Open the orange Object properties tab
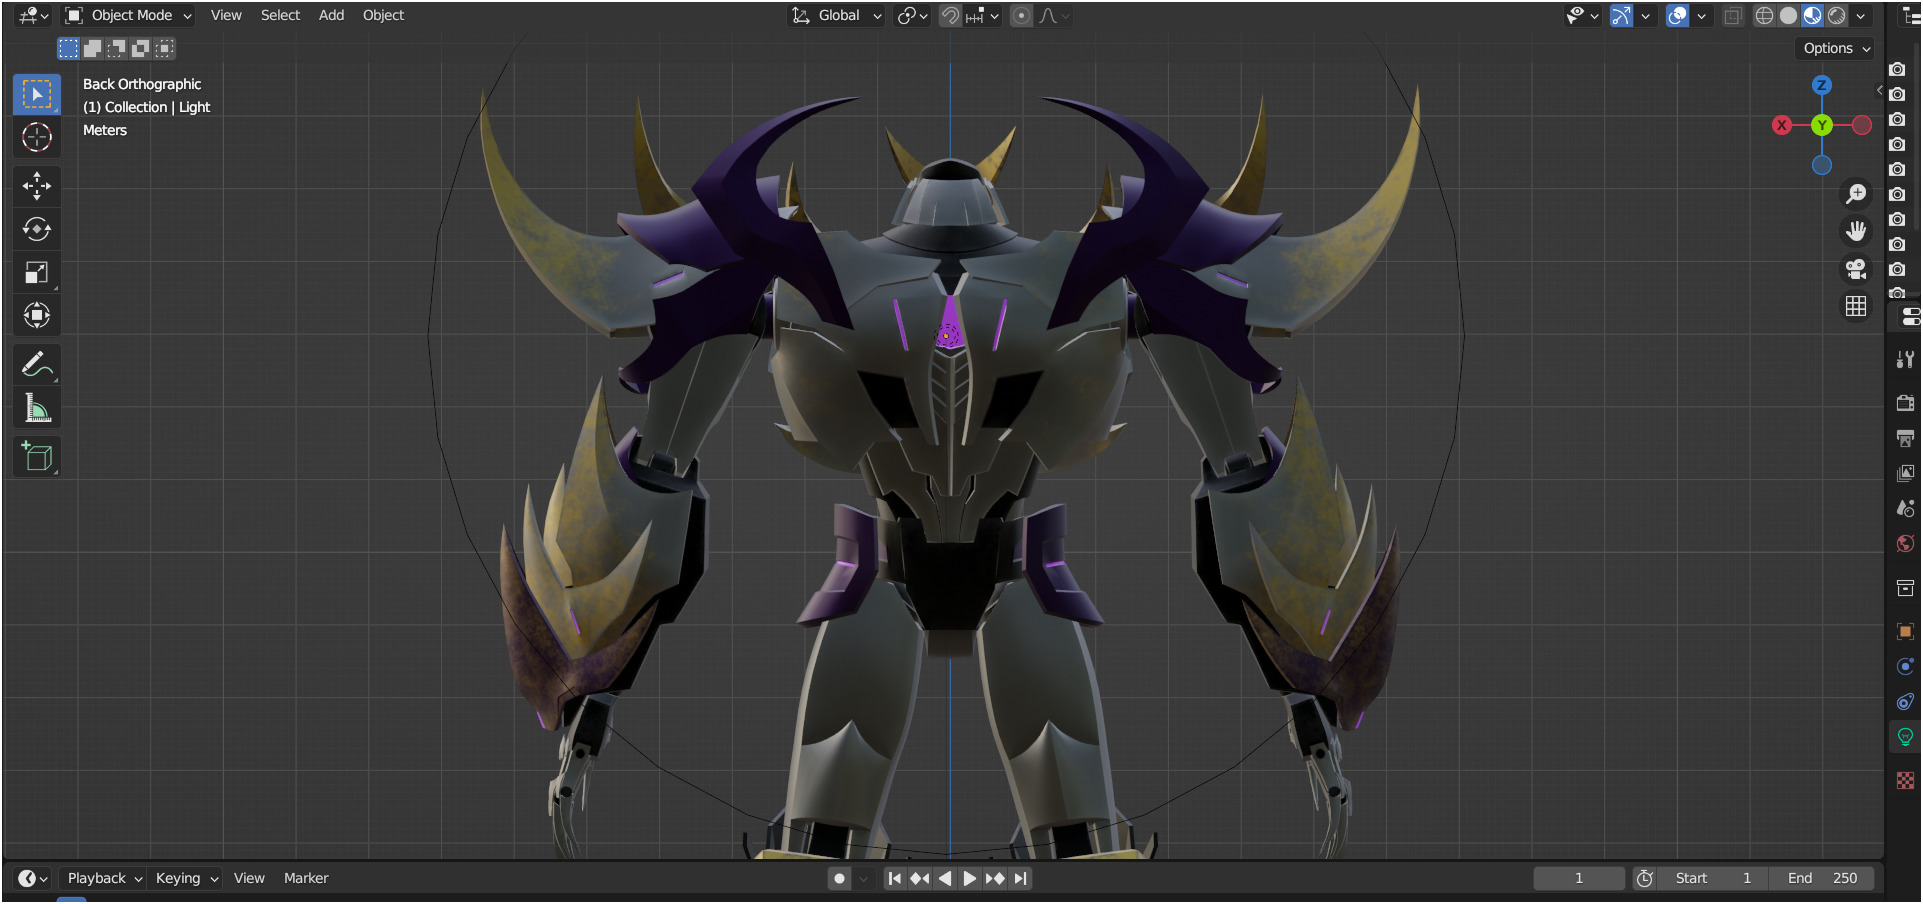1923x904 pixels. 1905,631
